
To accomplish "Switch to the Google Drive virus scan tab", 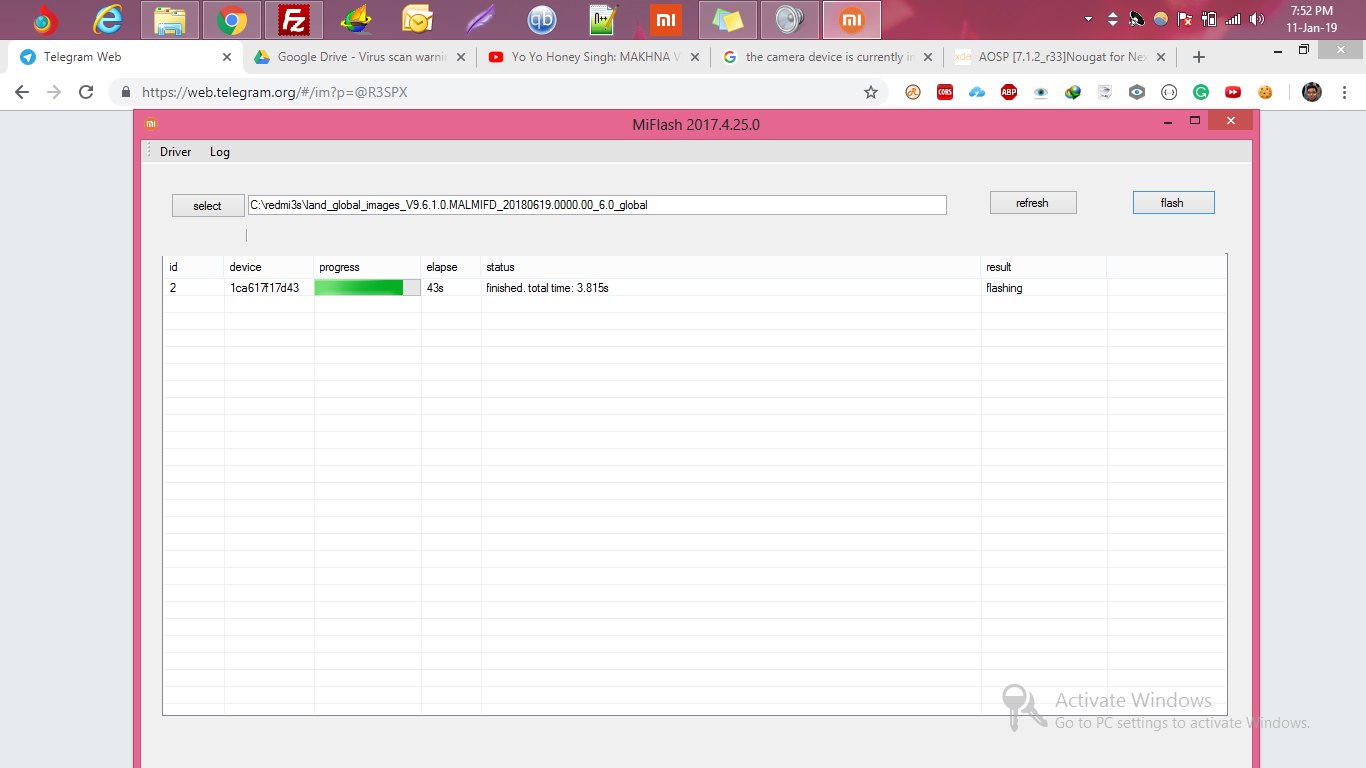I will click(360, 57).
